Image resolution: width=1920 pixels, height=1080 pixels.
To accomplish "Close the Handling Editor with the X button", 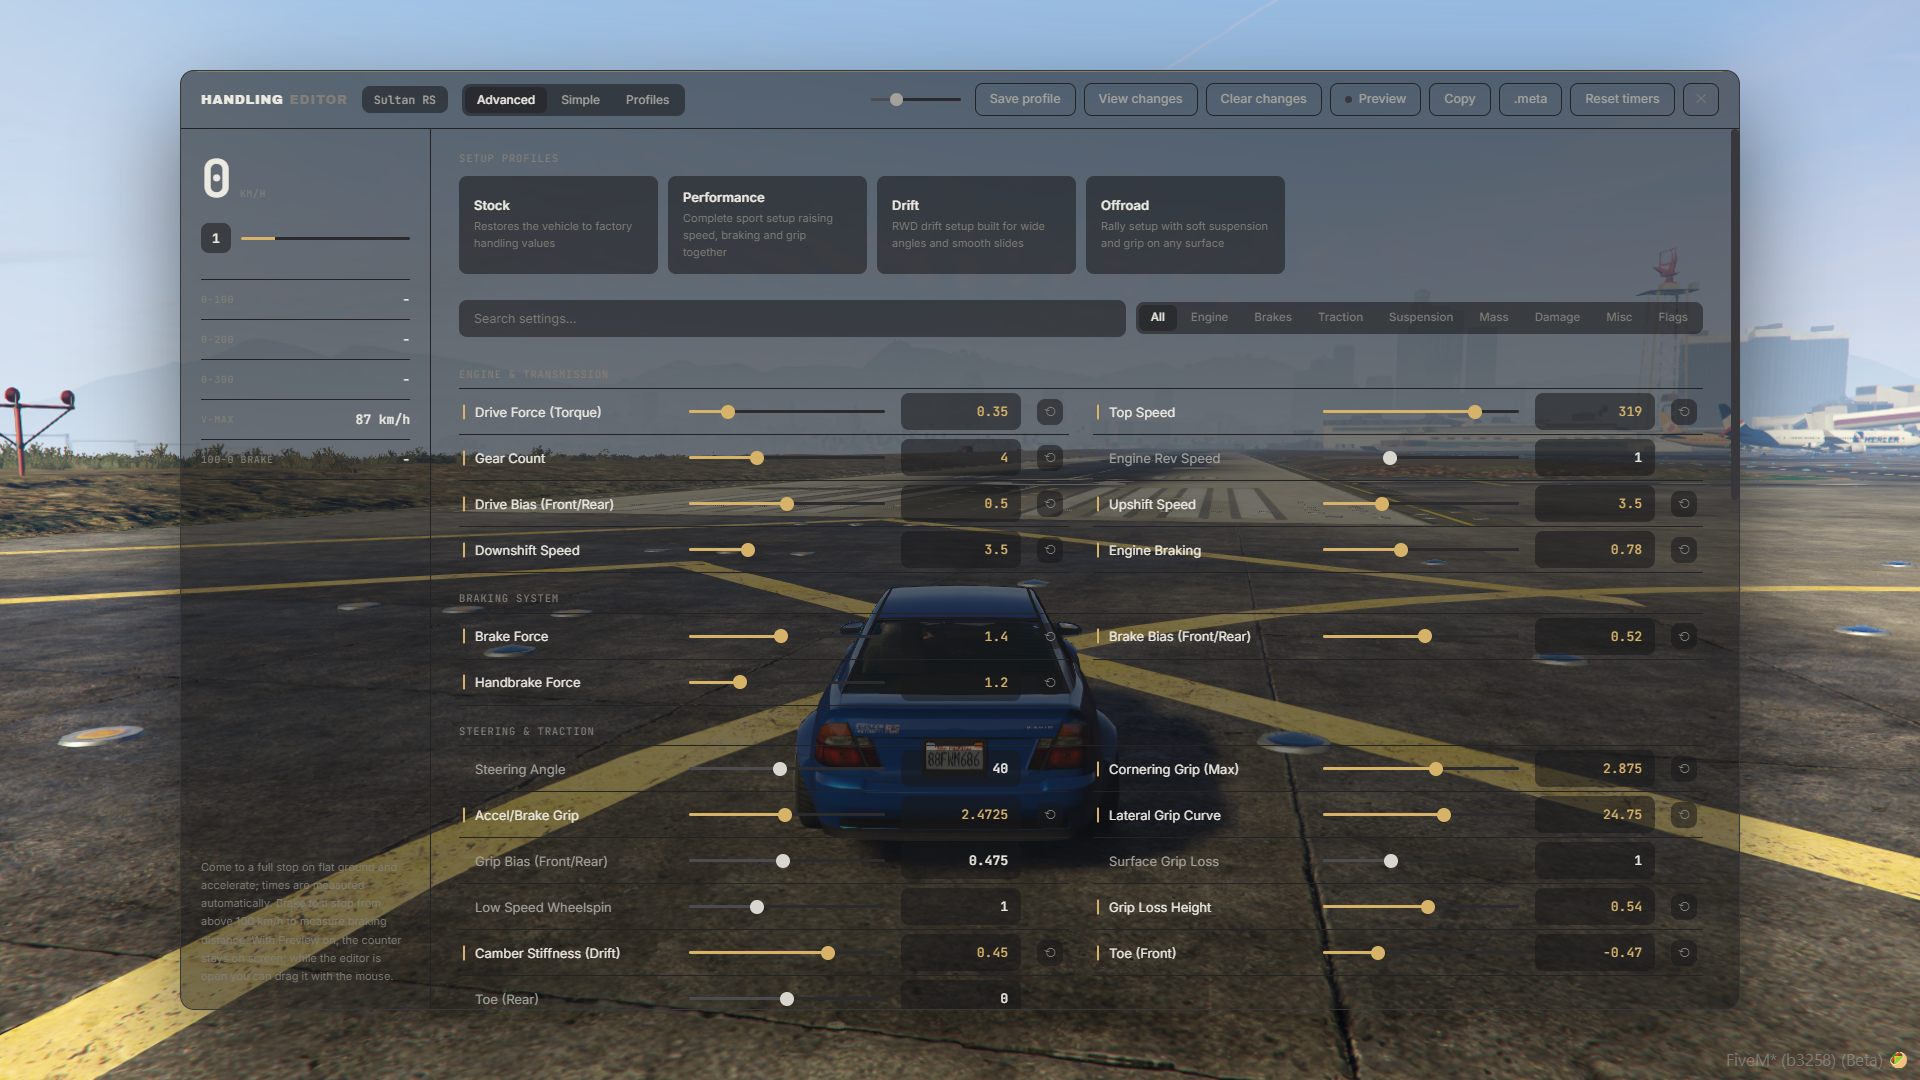I will pos(1701,99).
